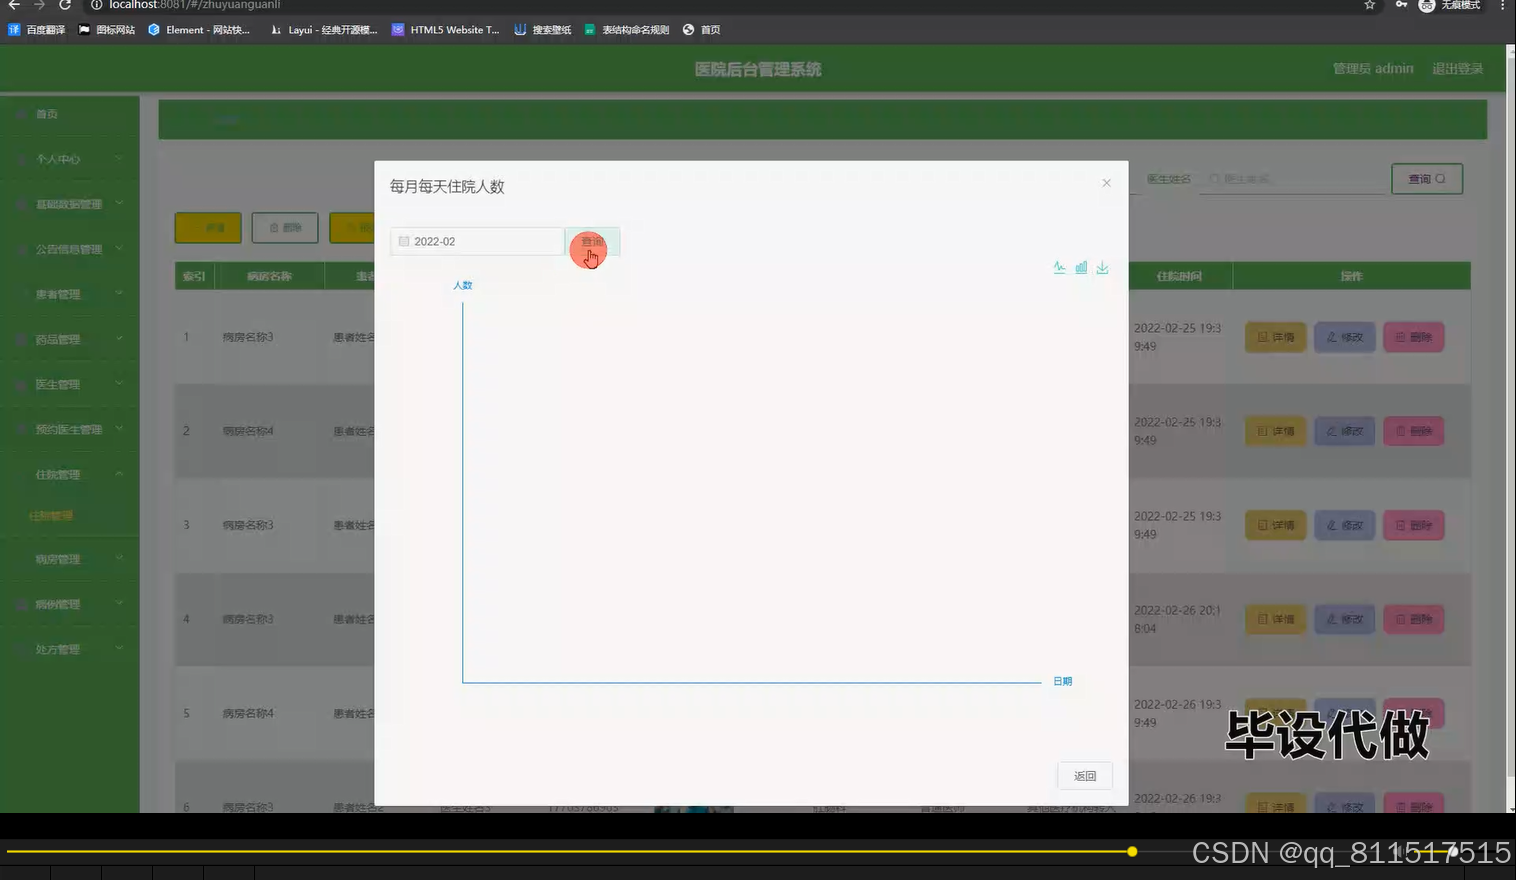
Task: Save chart as image (download icon)
Action: point(1102,267)
